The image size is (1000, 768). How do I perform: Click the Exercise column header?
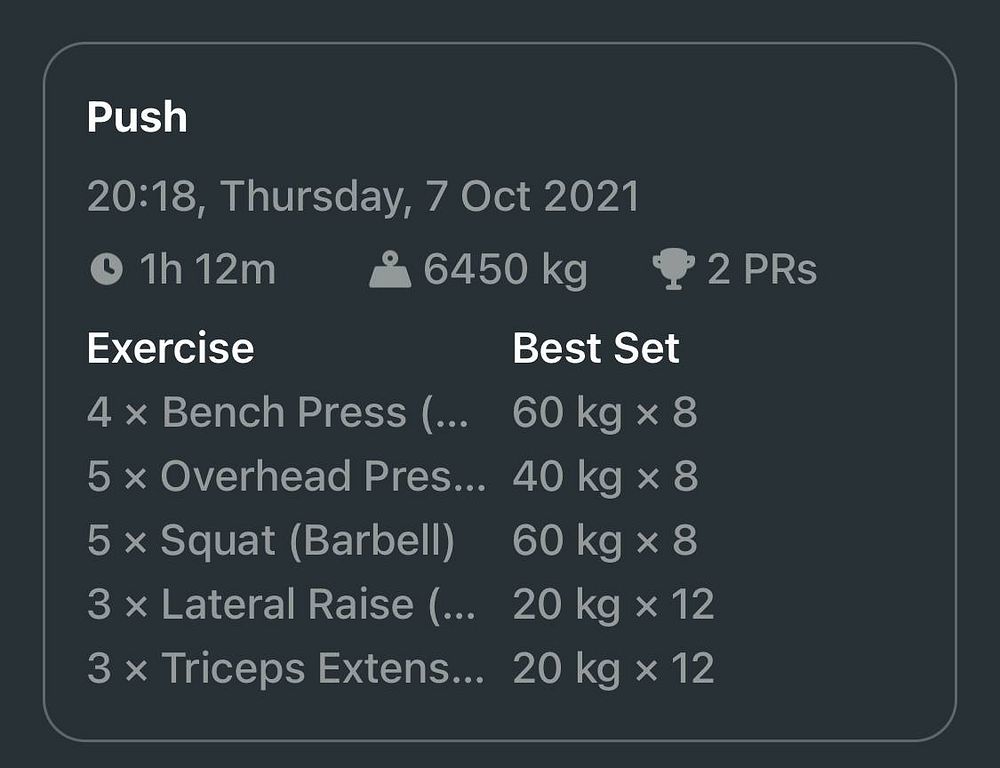[170, 348]
